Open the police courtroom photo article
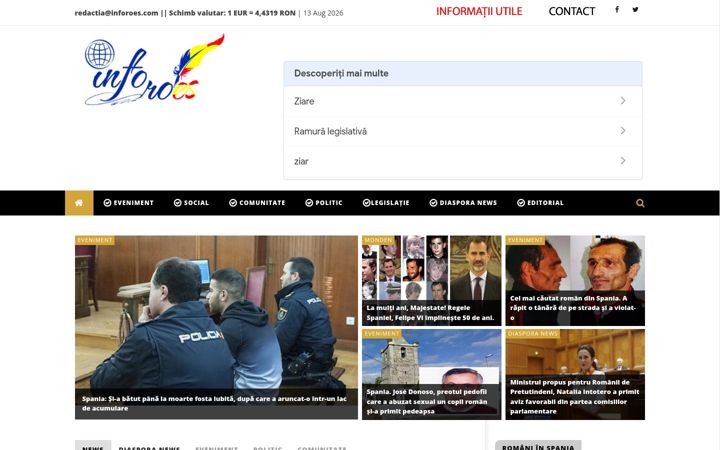This screenshot has height=450, width=720. click(216, 312)
